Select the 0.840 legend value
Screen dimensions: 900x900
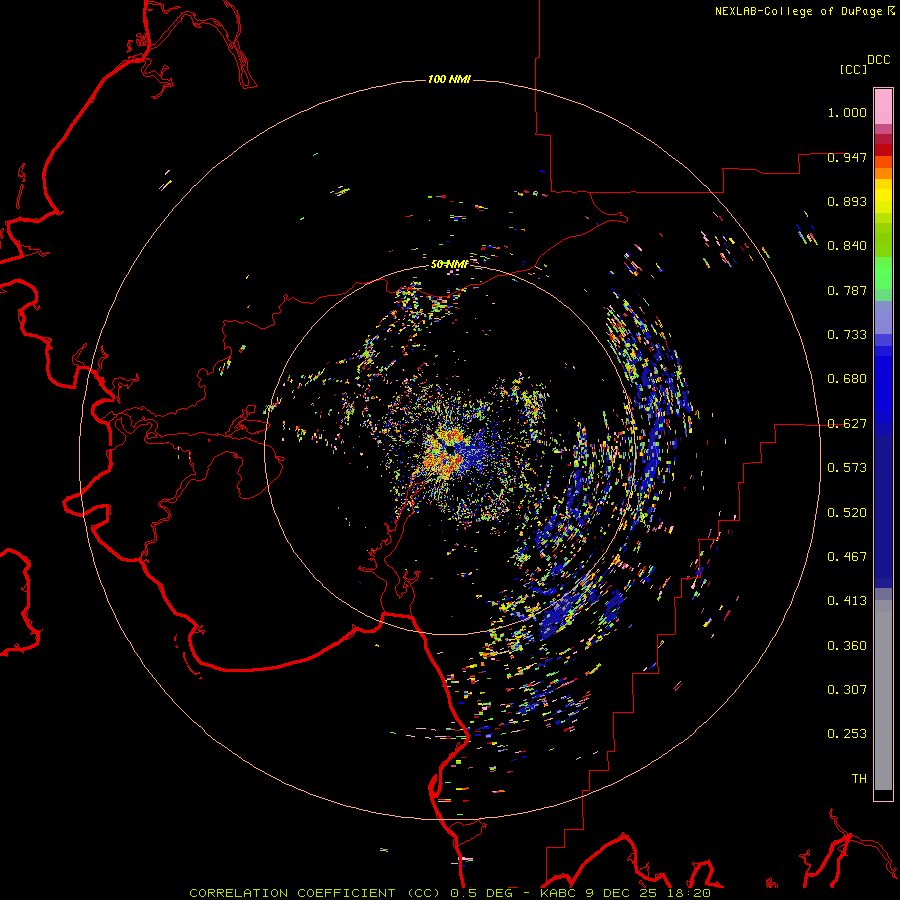[847, 246]
